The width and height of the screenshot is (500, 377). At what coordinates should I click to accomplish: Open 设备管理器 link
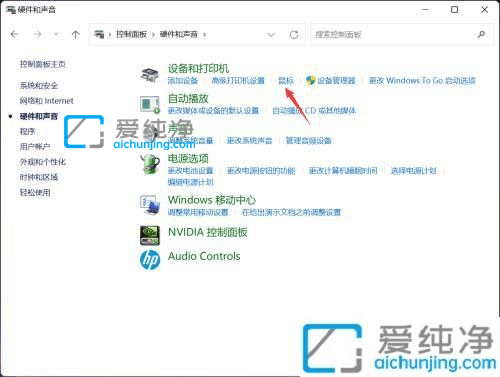[336, 81]
